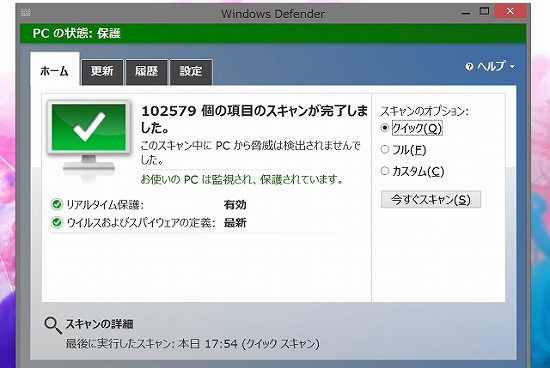Select the クイック(Q) scan radio button
Image resolution: width=550 pixels, height=368 pixels.
coord(385,128)
